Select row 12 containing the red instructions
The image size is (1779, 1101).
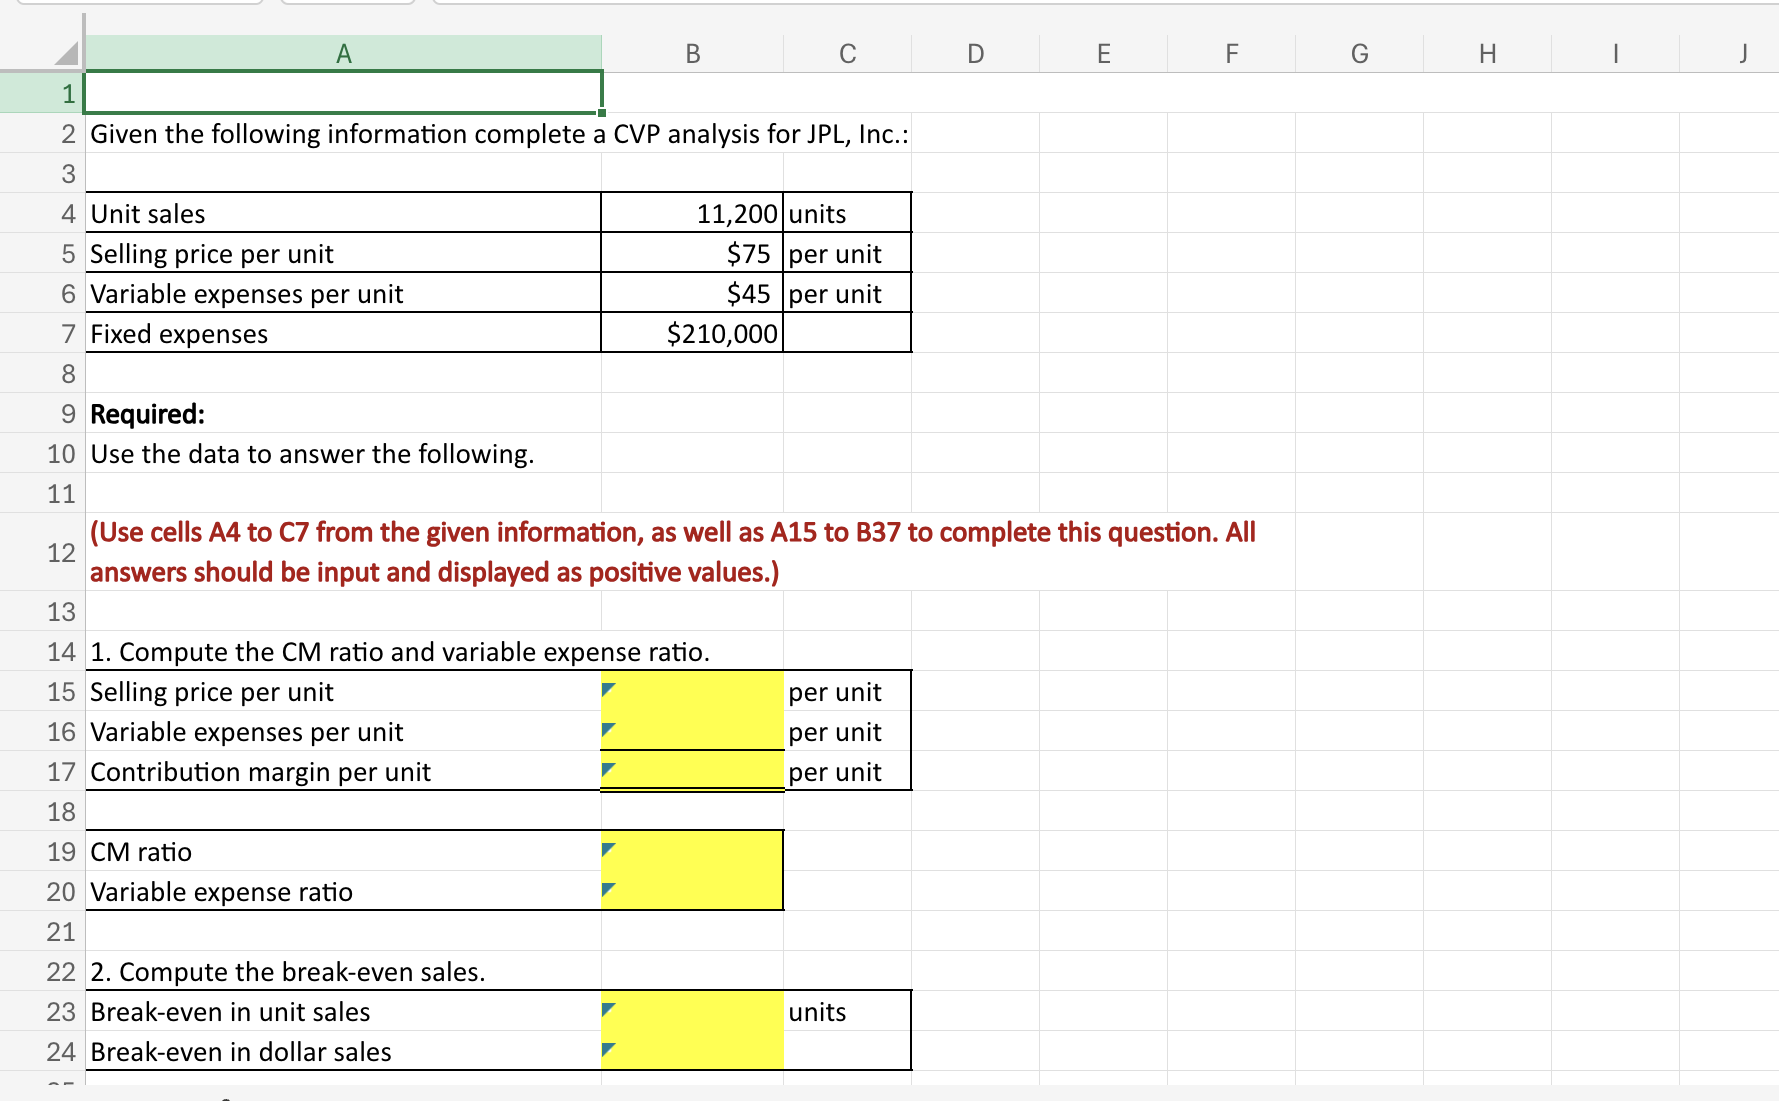(x=62, y=552)
